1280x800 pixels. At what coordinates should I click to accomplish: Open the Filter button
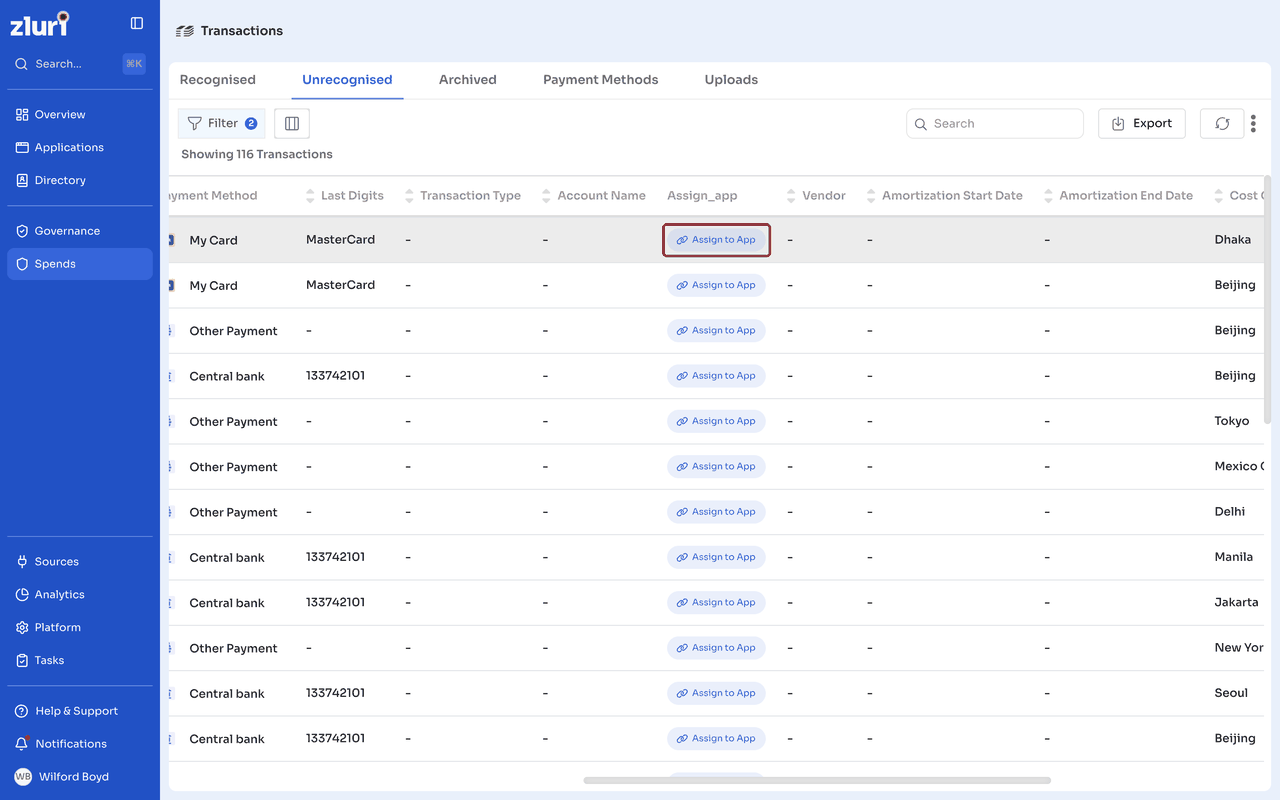(222, 124)
